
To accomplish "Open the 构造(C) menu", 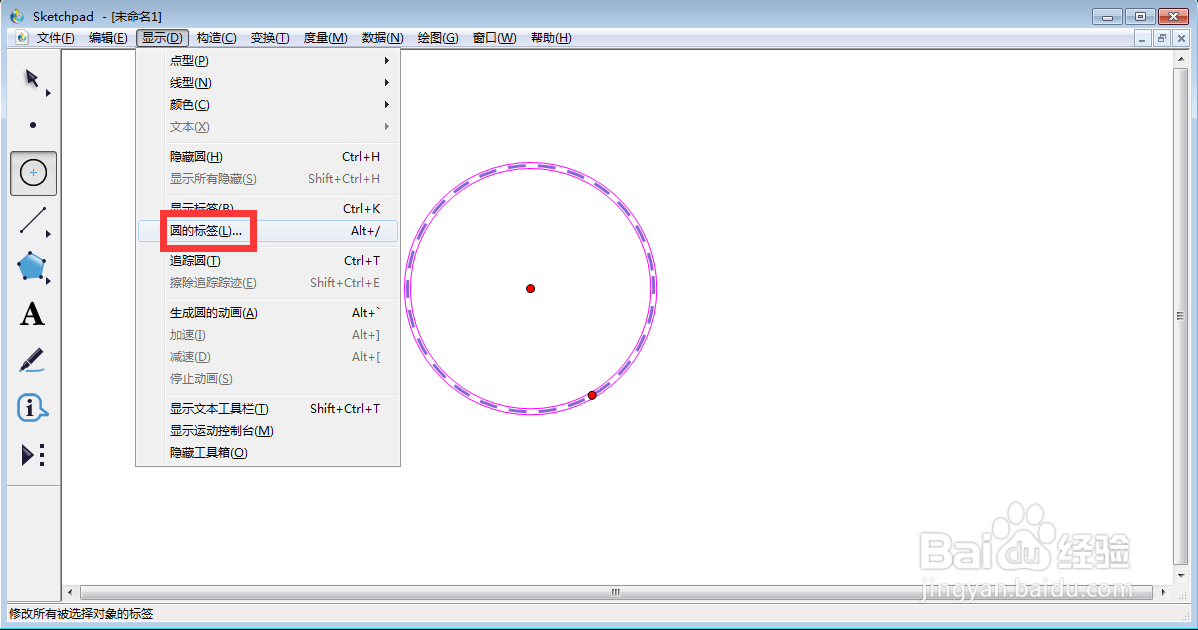I will [216, 37].
